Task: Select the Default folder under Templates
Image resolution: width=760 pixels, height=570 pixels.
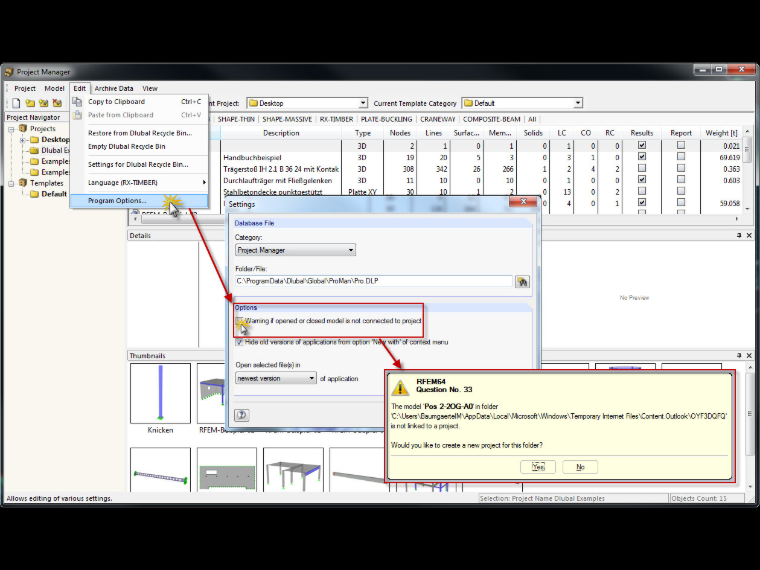Action: [48, 194]
